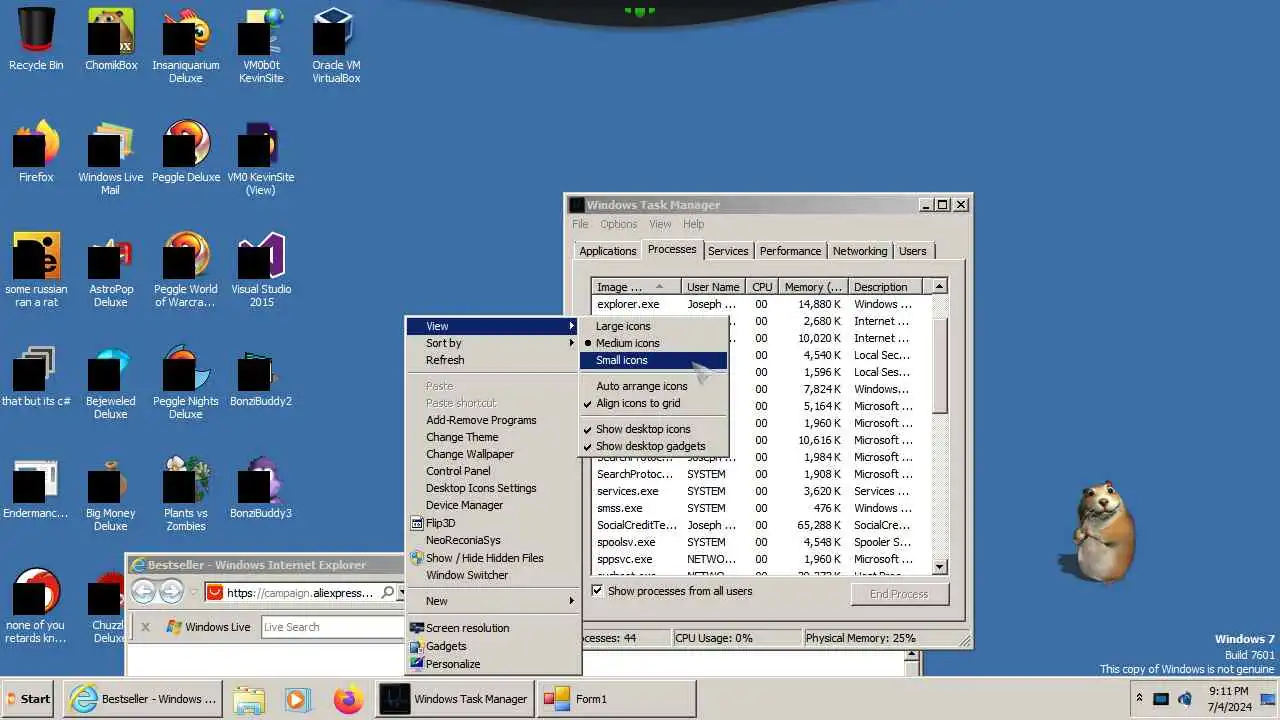The width and height of the screenshot is (1280, 720).
Task: Toggle Show desktop gadgets option
Action: pyautogui.click(x=654, y=446)
